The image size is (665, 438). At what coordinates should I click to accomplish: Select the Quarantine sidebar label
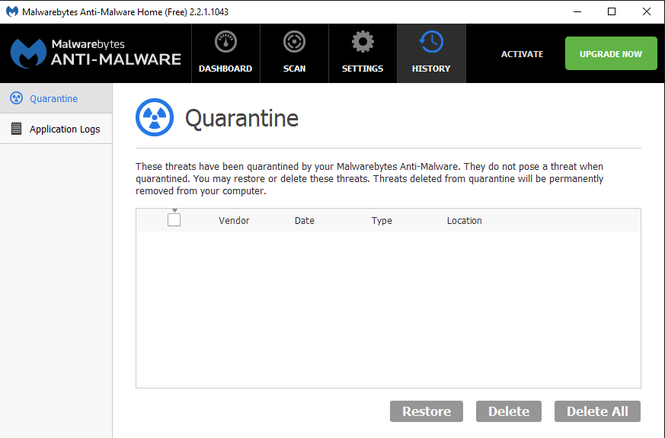click(x=53, y=99)
